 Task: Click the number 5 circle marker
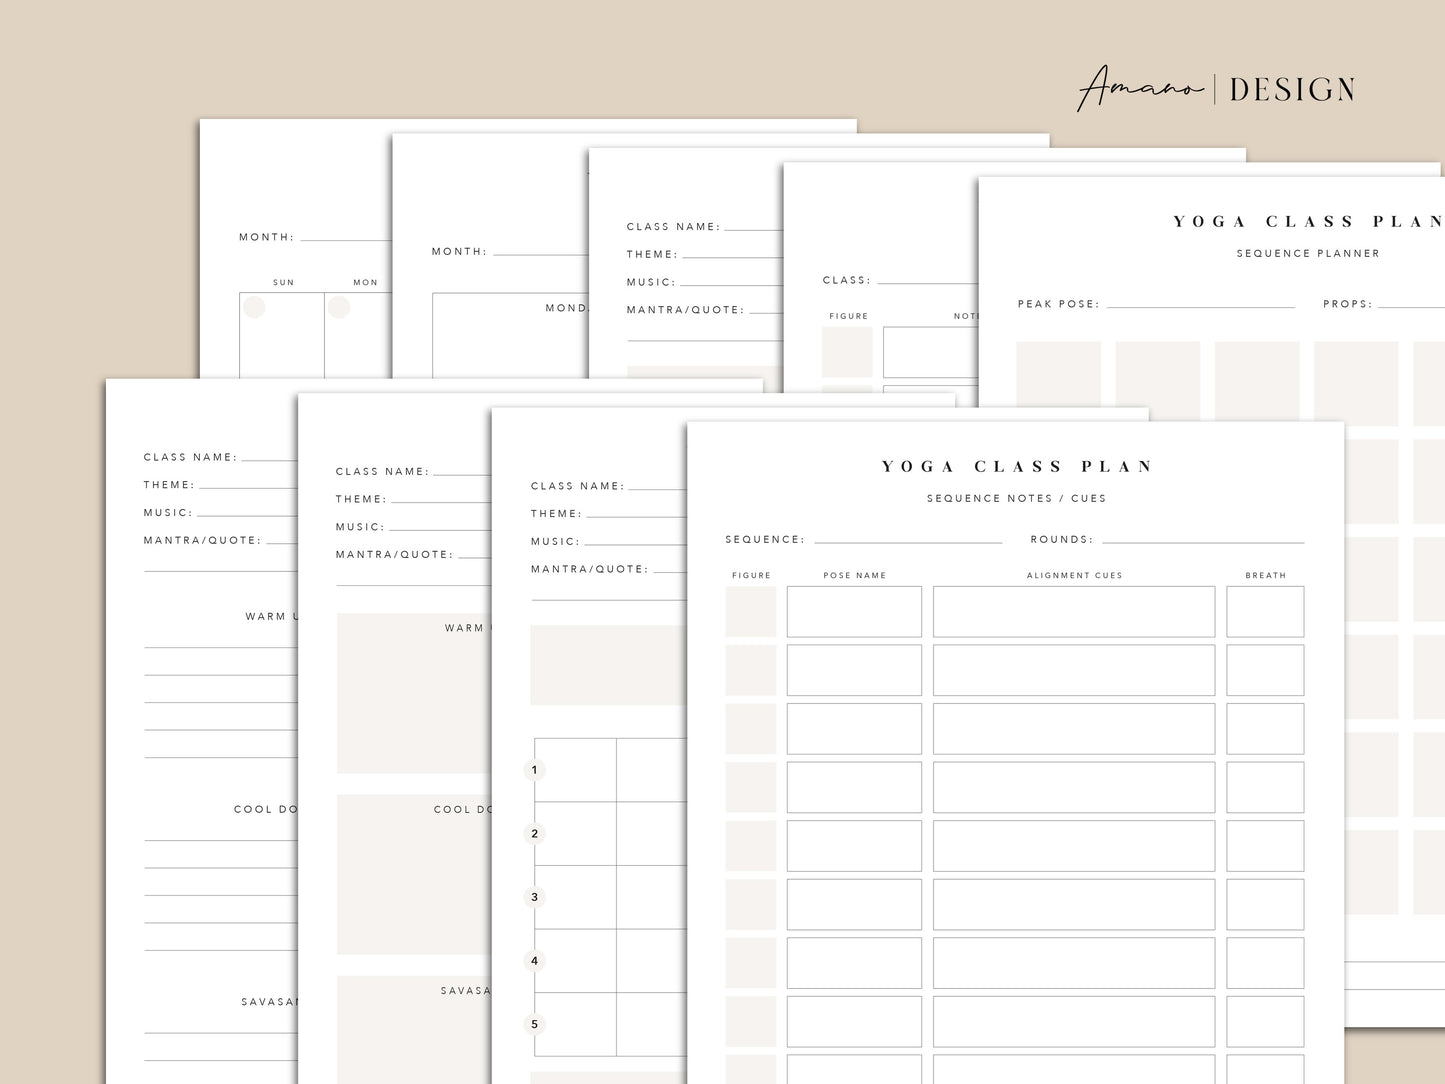[x=534, y=1024]
